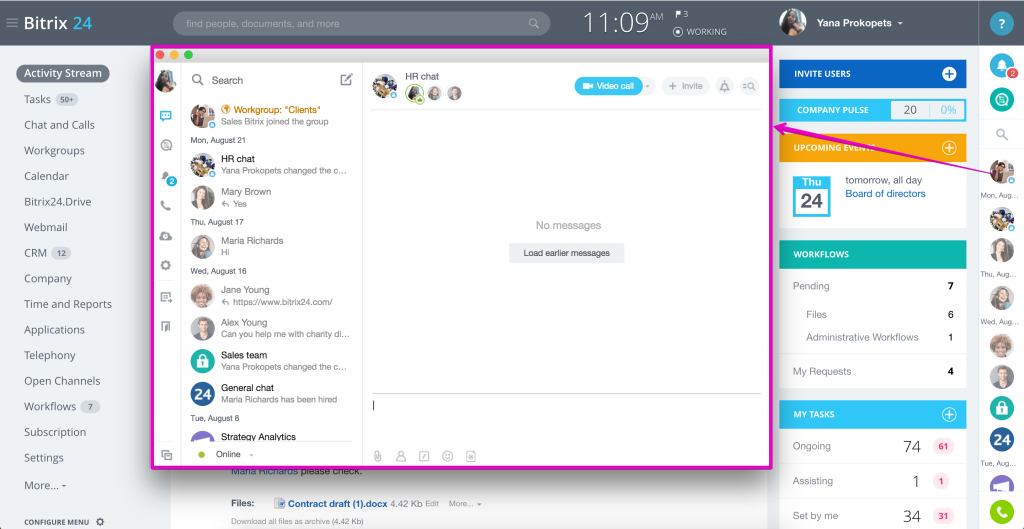Open messenger settings gear icon
This screenshot has height=529, width=1024.
pyautogui.click(x=166, y=265)
